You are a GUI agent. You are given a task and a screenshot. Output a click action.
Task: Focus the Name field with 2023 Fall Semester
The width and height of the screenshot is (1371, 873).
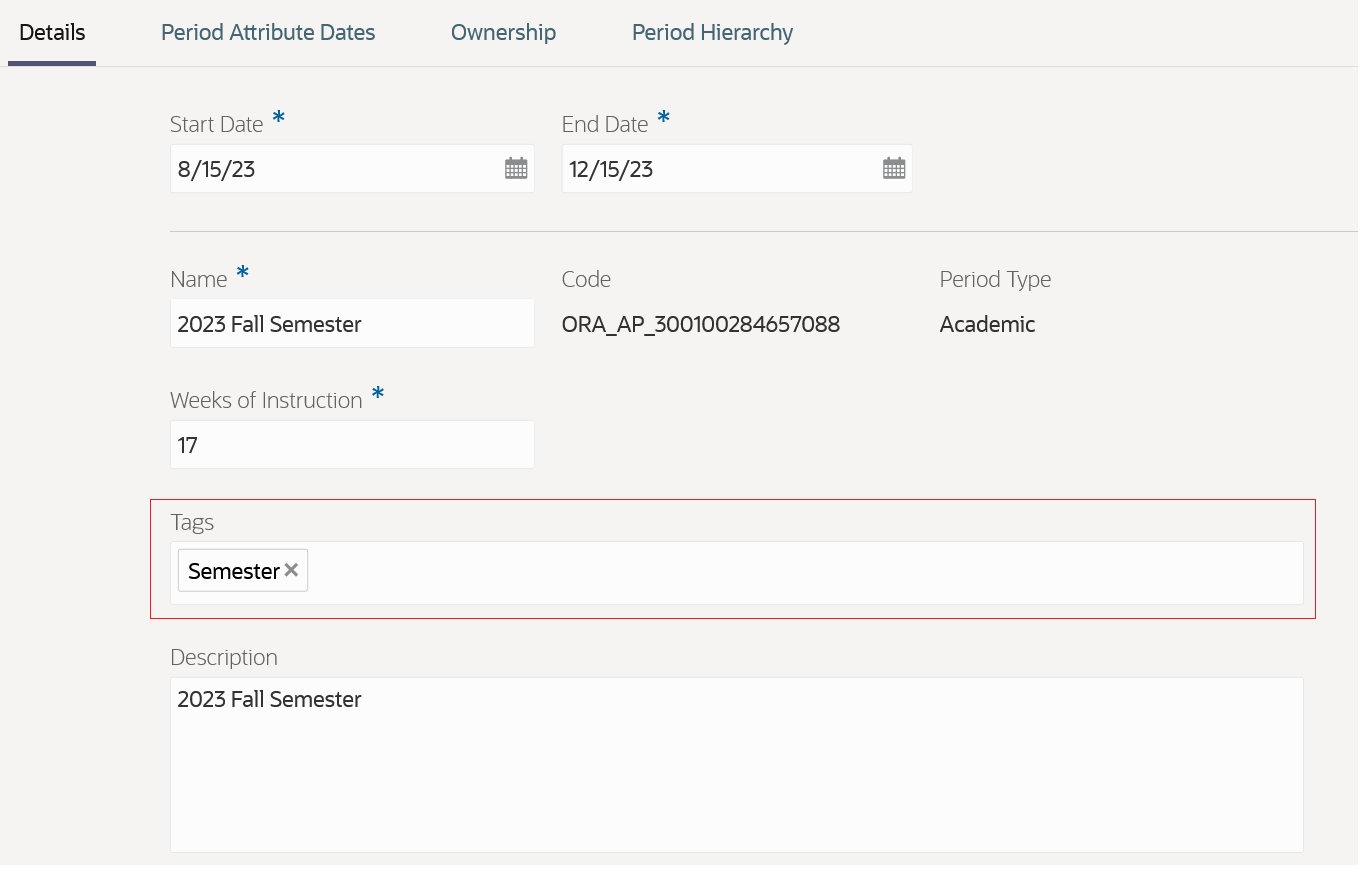(x=351, y=324)
